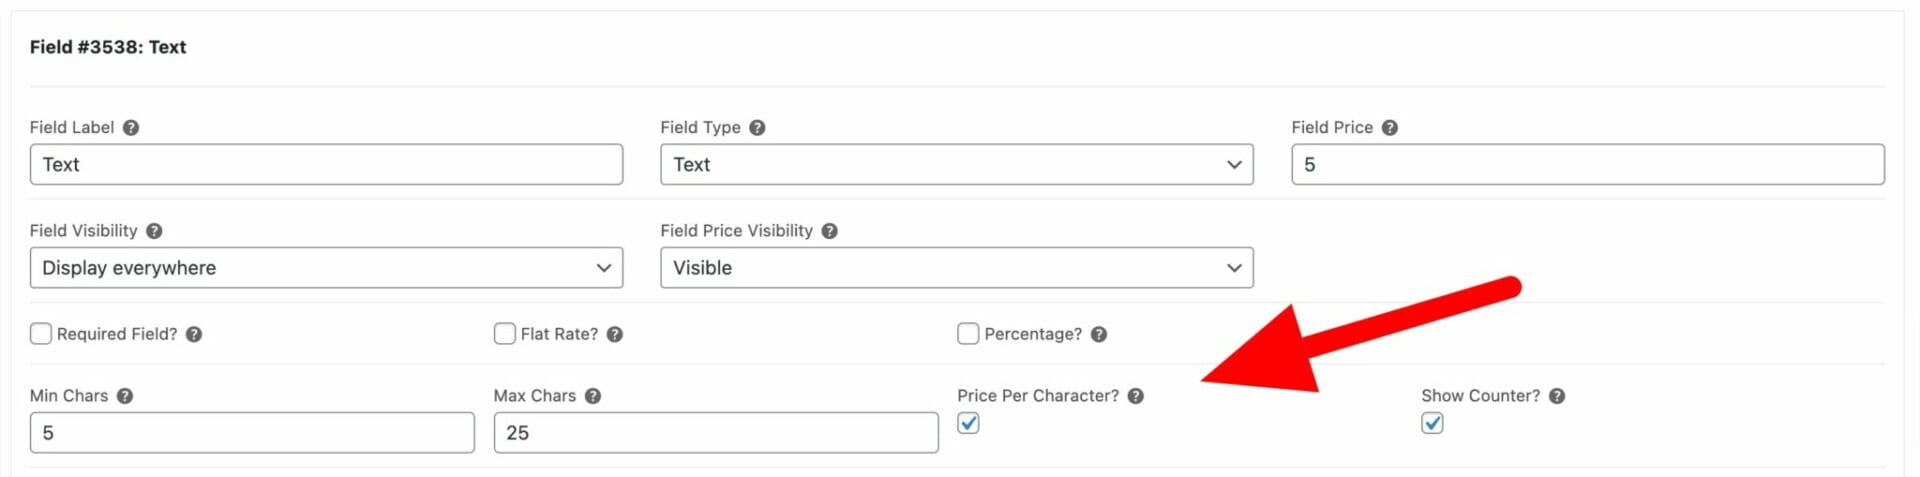This screenshot has width=1920, height=477.
Task: Select the Max Chars input field
Action: (x=716, y=432)
